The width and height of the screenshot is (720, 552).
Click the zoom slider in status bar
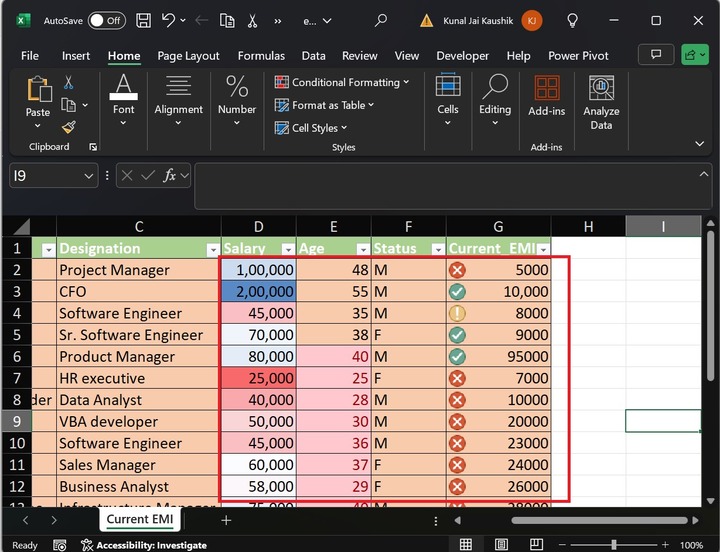[613, 545]
